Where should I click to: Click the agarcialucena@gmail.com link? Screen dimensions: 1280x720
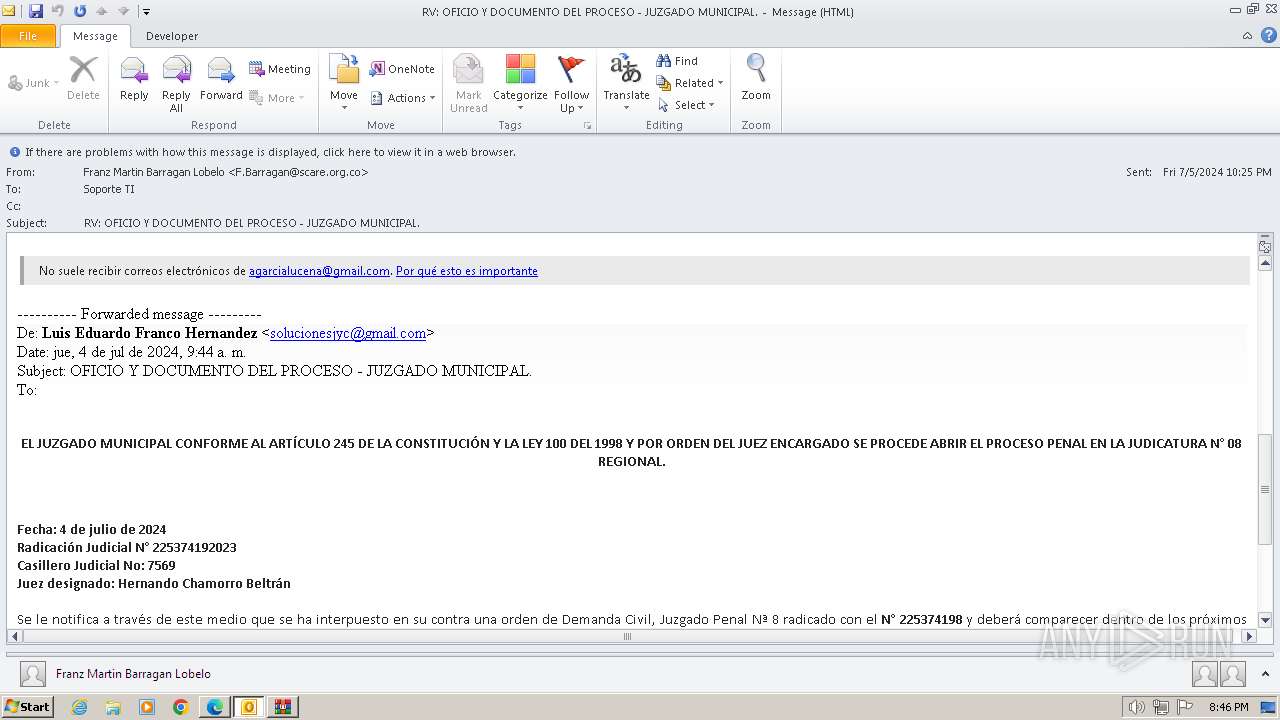(x=319, y=271)
